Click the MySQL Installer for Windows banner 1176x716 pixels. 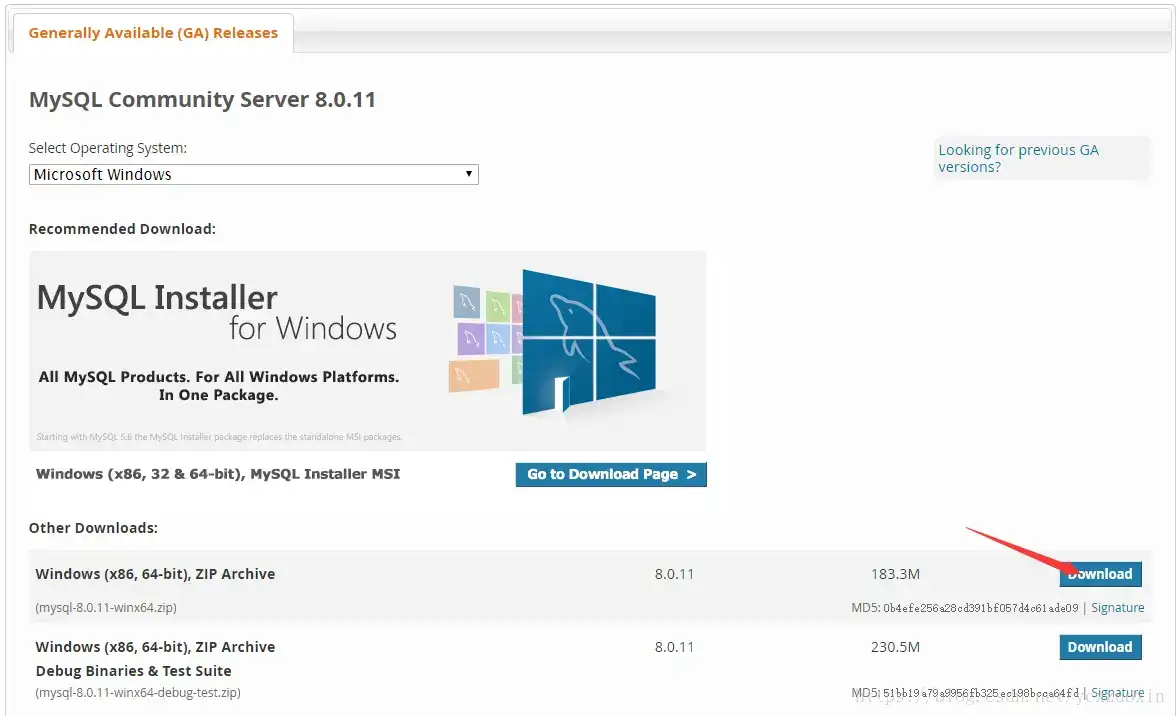point(368,350)
